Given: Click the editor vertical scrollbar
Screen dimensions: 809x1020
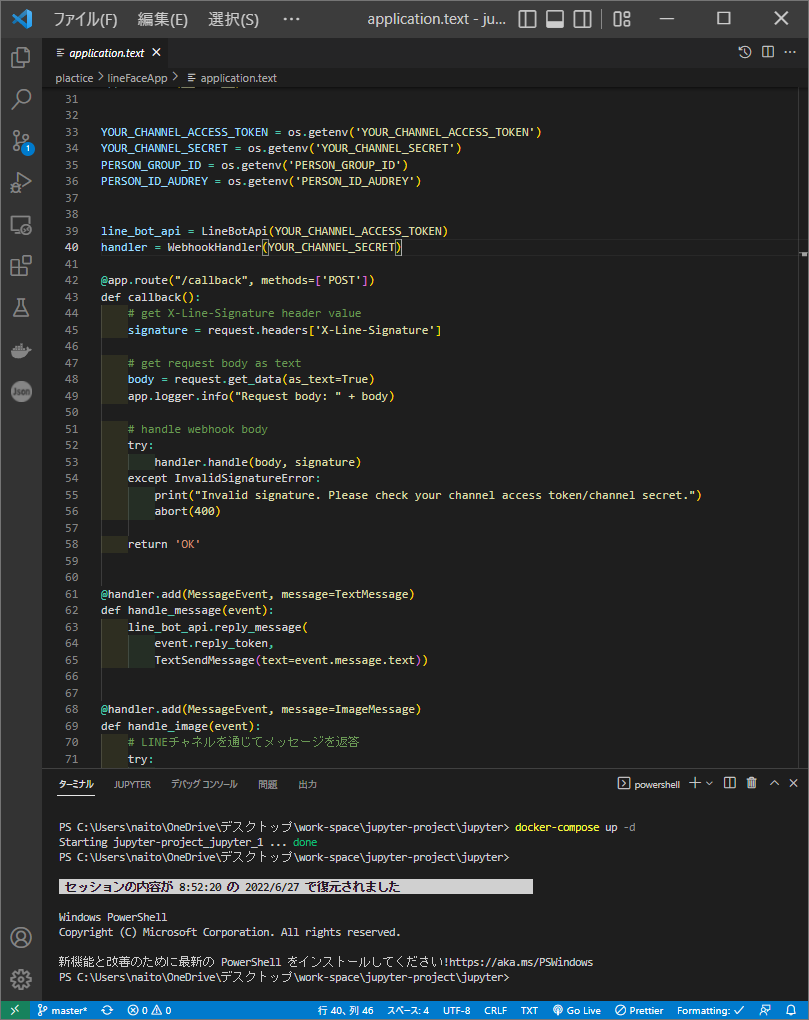Looking at the screenshot, I should click(x=803, y=428).
